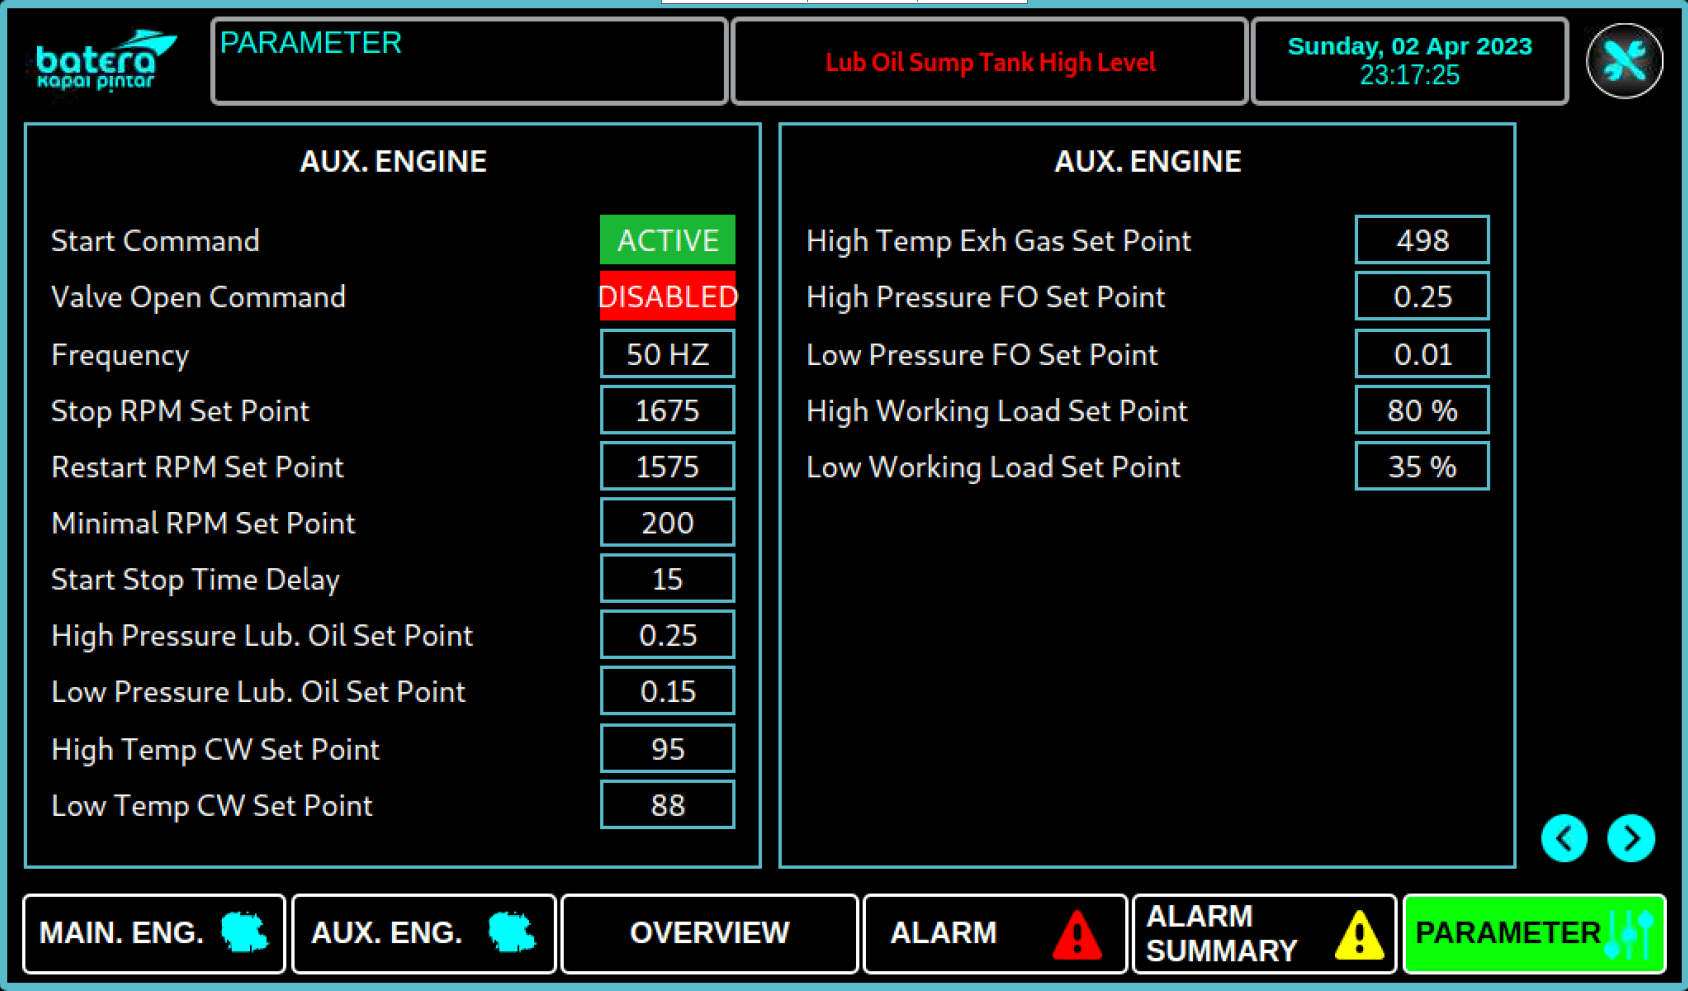Edit the Low Temp CW Set Point
Screen dimensions: 1688x991
(x=667, y=805)
